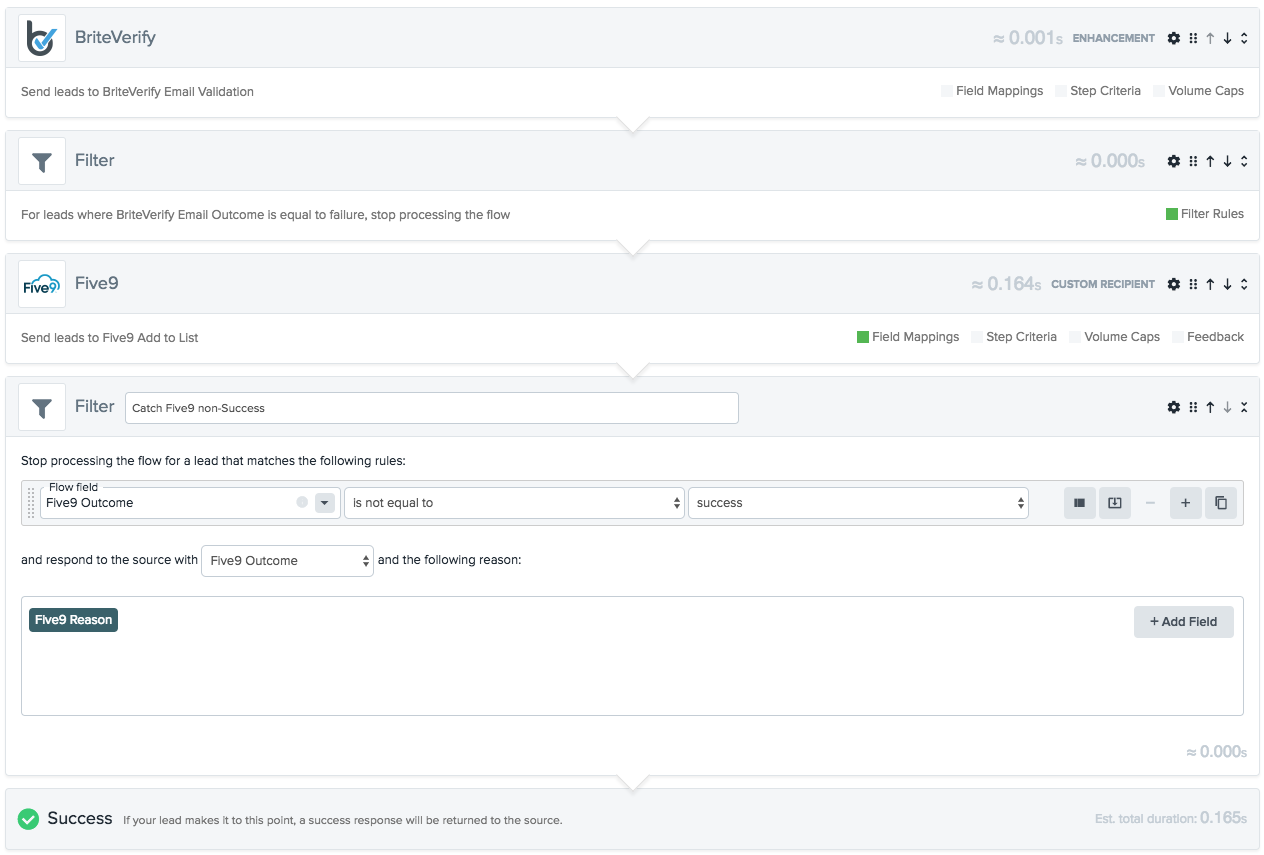Viewport: 1264px width, 855px height.
Task: Open Five9 Feedback settings
Action: pos(1208,337)
